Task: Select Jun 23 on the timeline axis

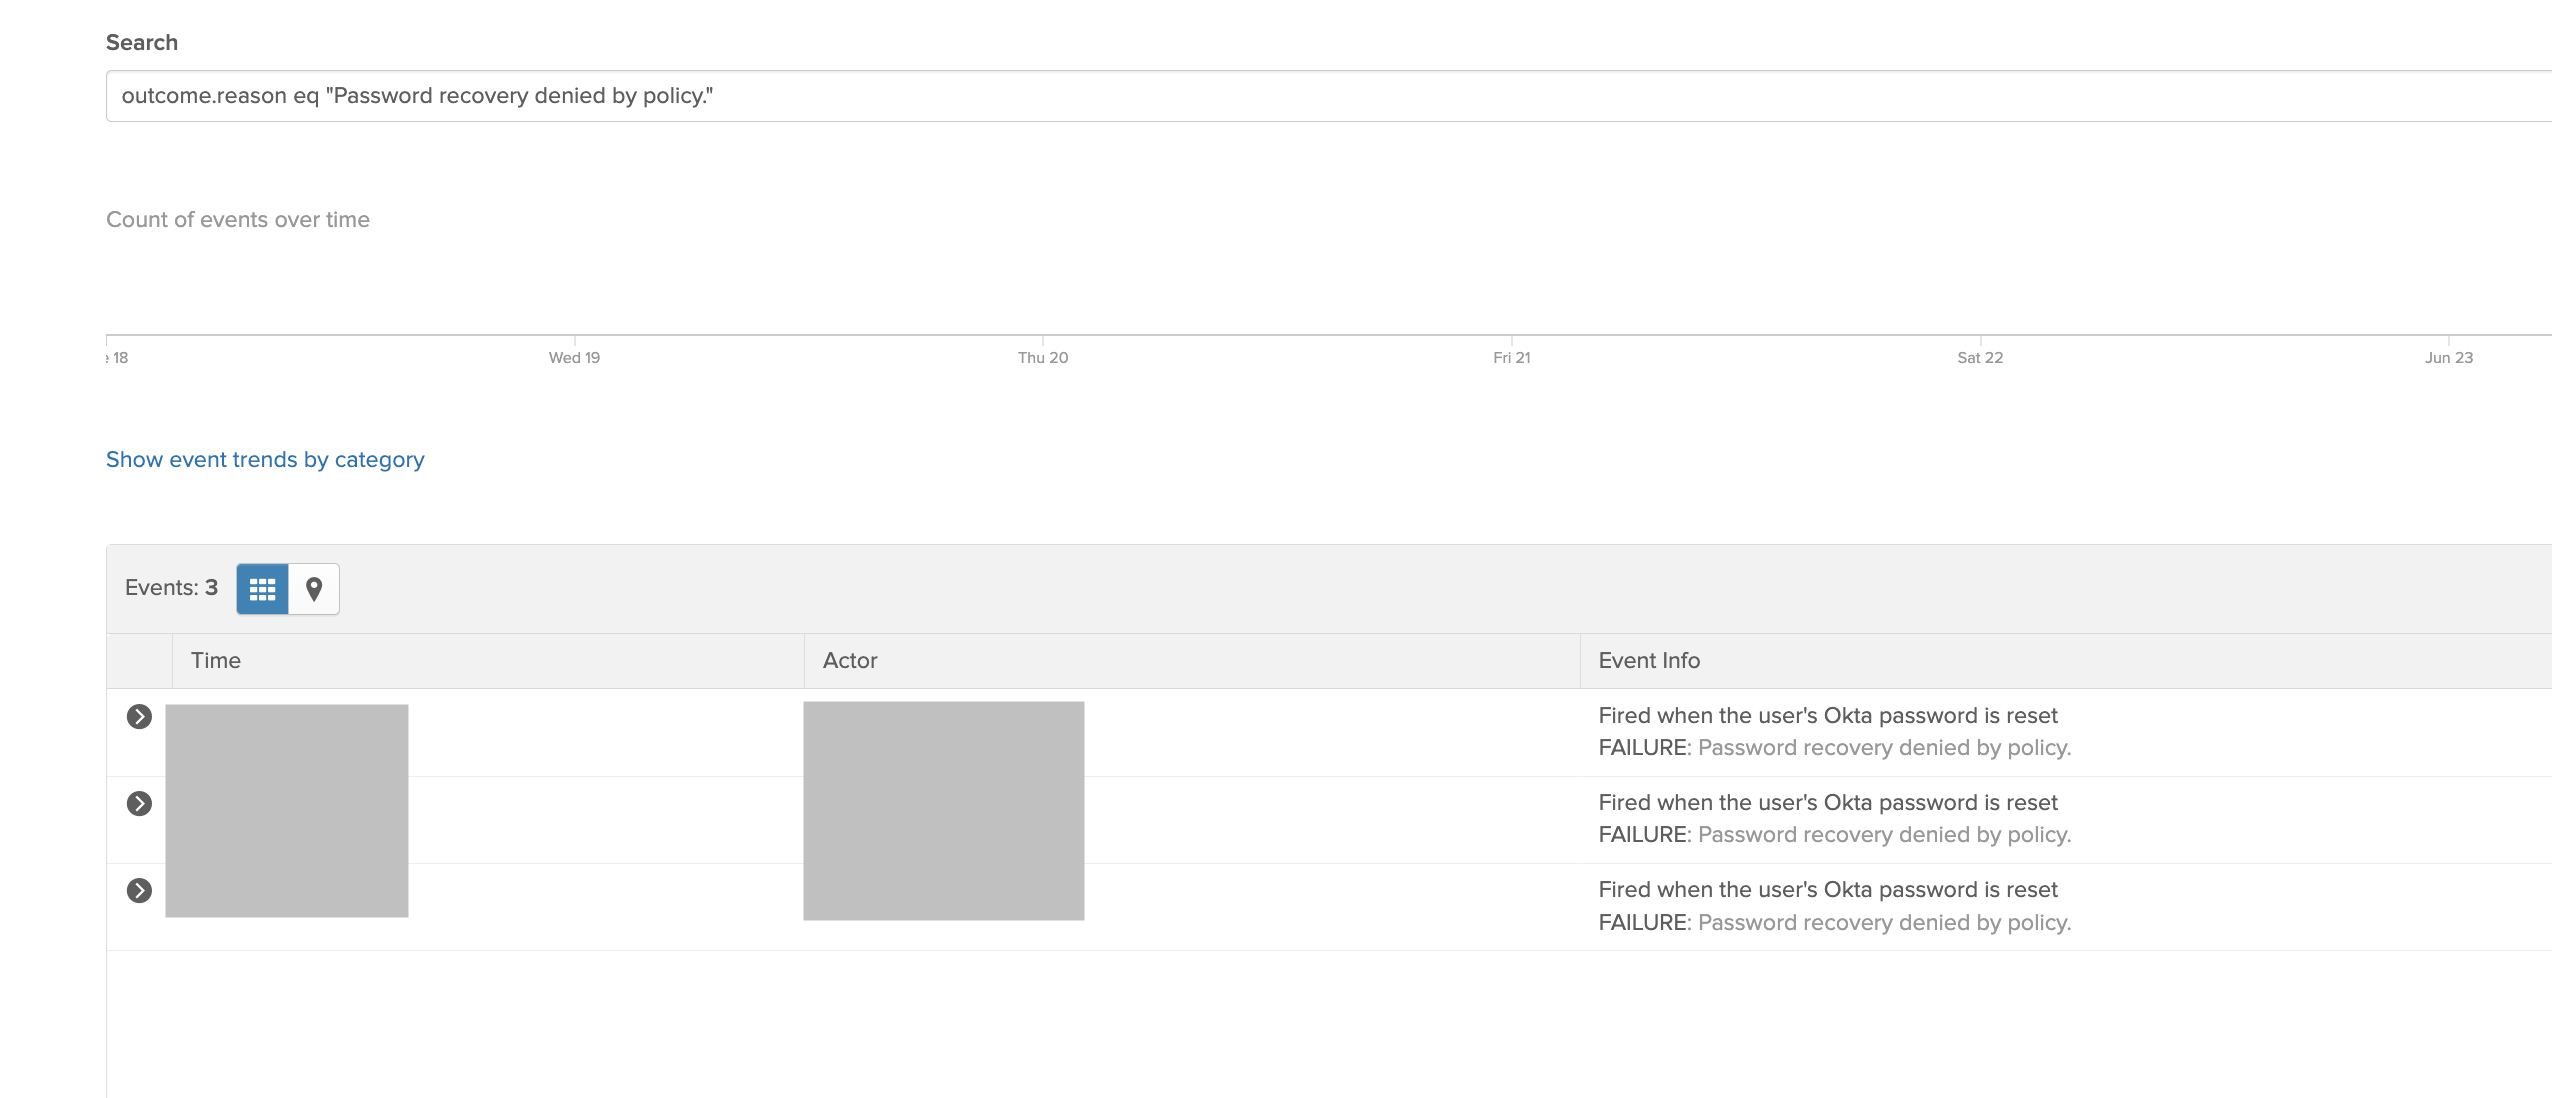Action: [x=2448, y=358]
